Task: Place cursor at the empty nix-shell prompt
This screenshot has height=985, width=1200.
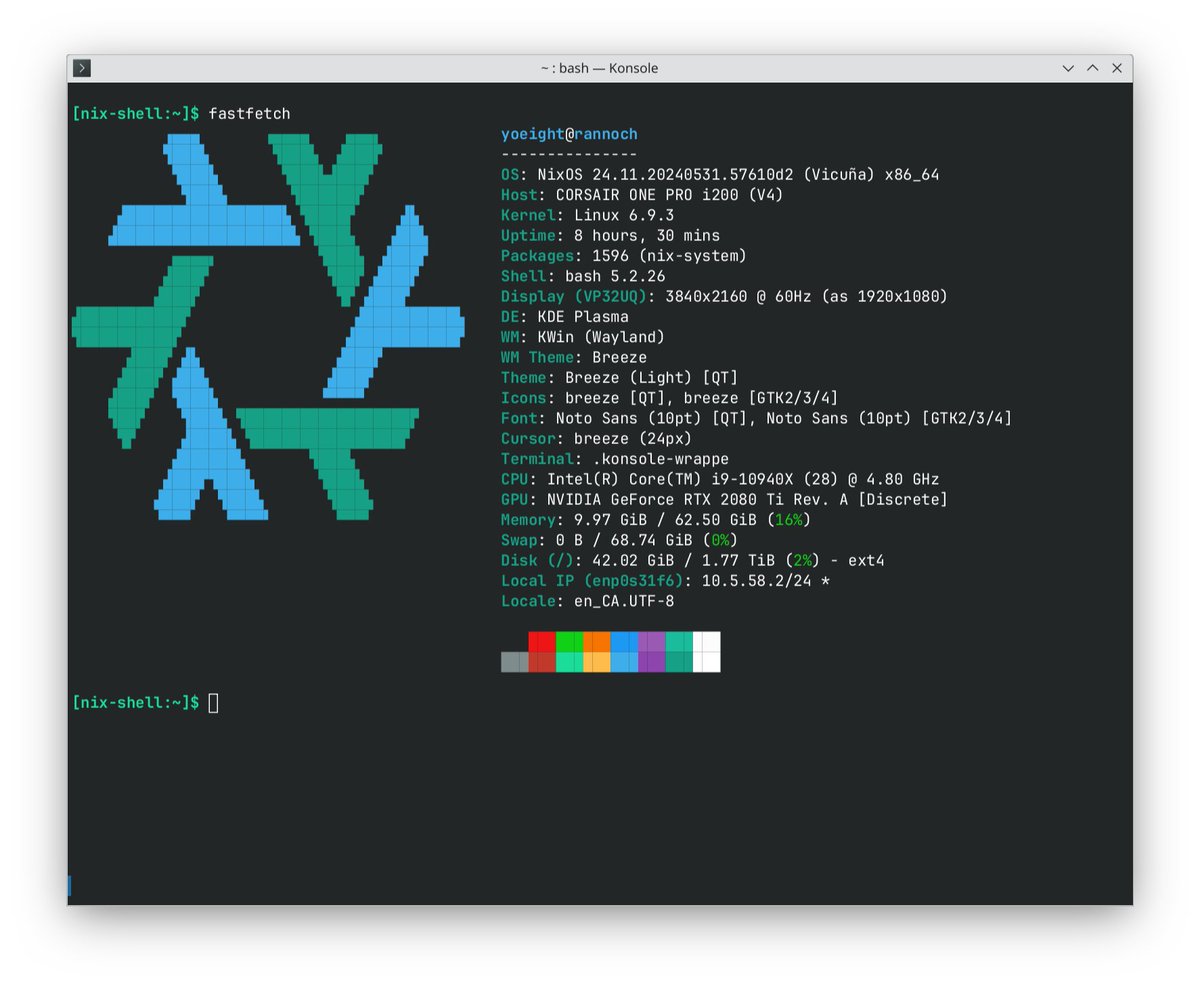Action: [x=213, y=703]
